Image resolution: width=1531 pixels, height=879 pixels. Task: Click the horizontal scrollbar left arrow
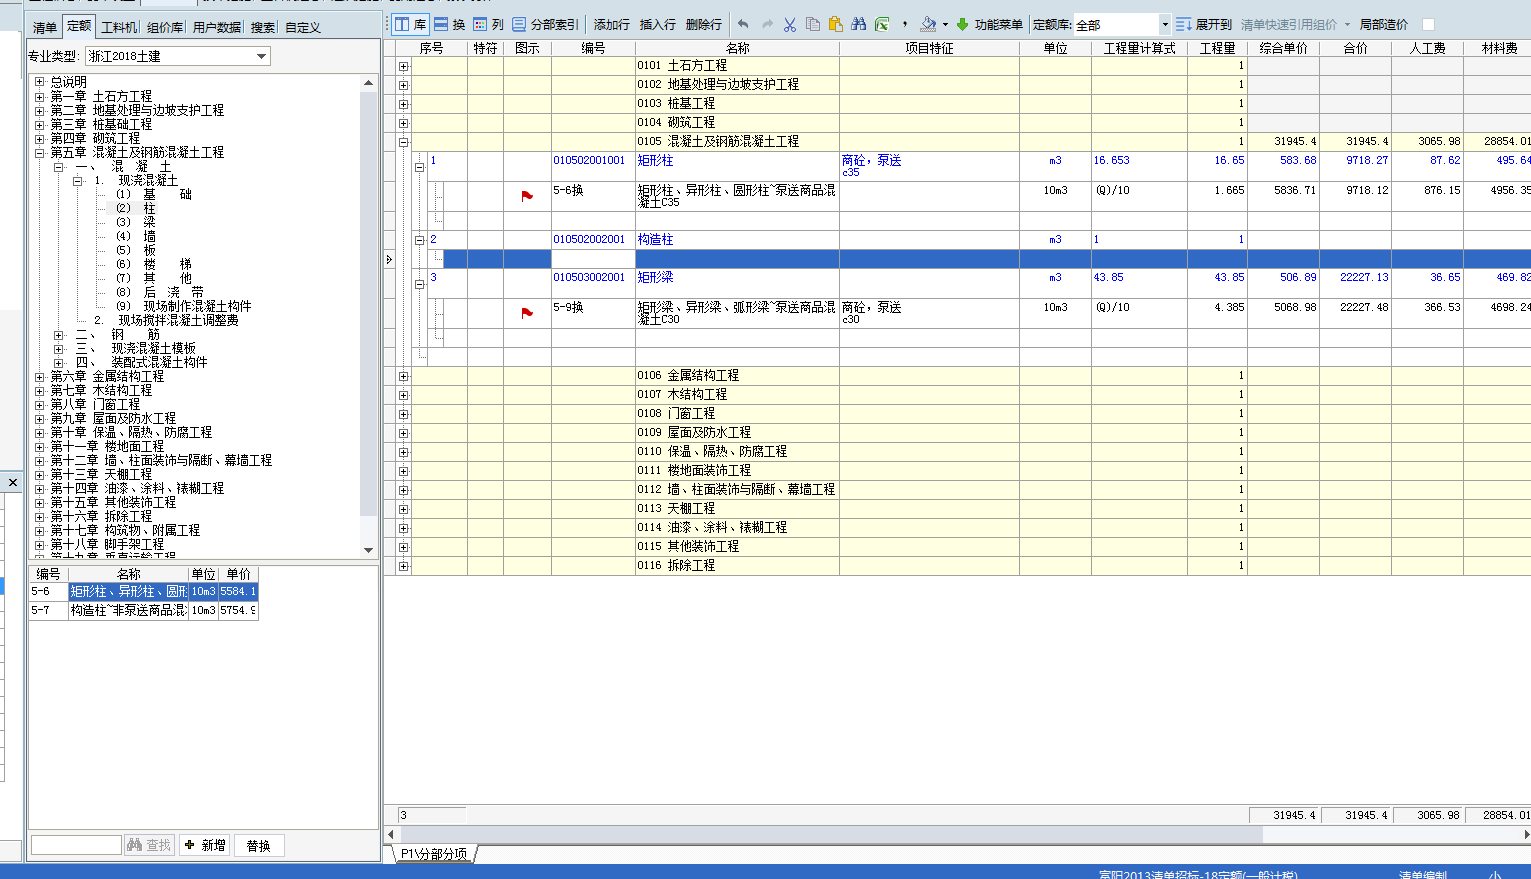tap(391, 834)
